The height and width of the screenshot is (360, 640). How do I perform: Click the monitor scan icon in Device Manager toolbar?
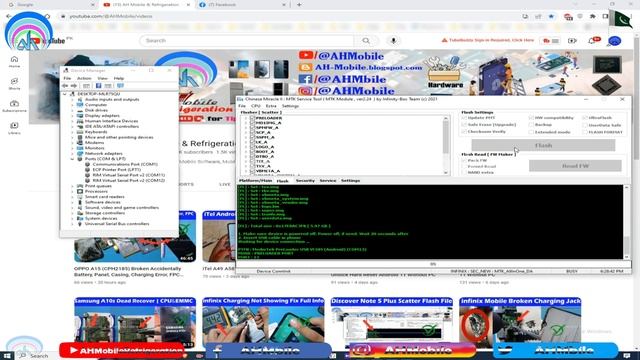(120, 86)
